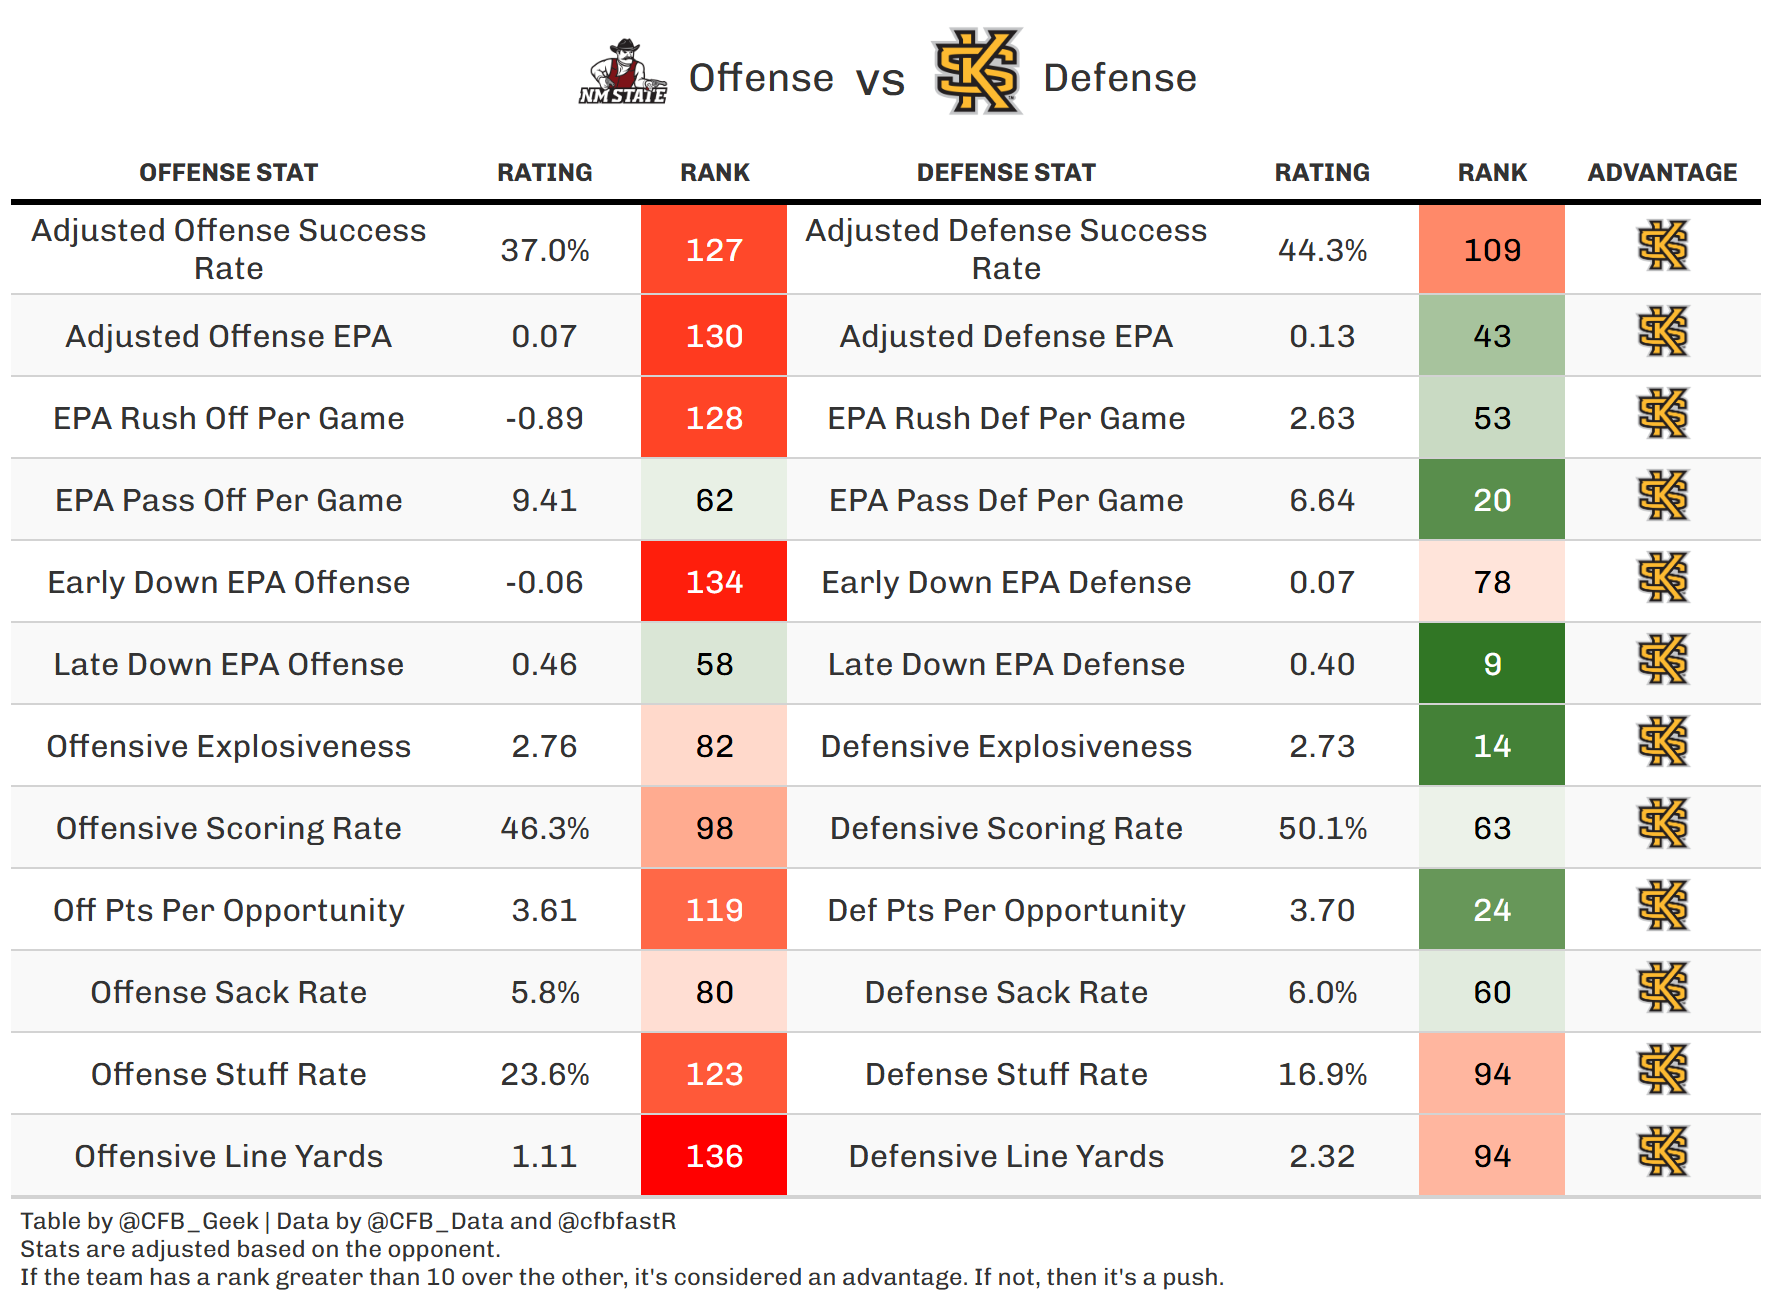This screenshot has width=1770, height=1312.
Task: Click the NM State logo in the header
Action: tap(623, 73)
